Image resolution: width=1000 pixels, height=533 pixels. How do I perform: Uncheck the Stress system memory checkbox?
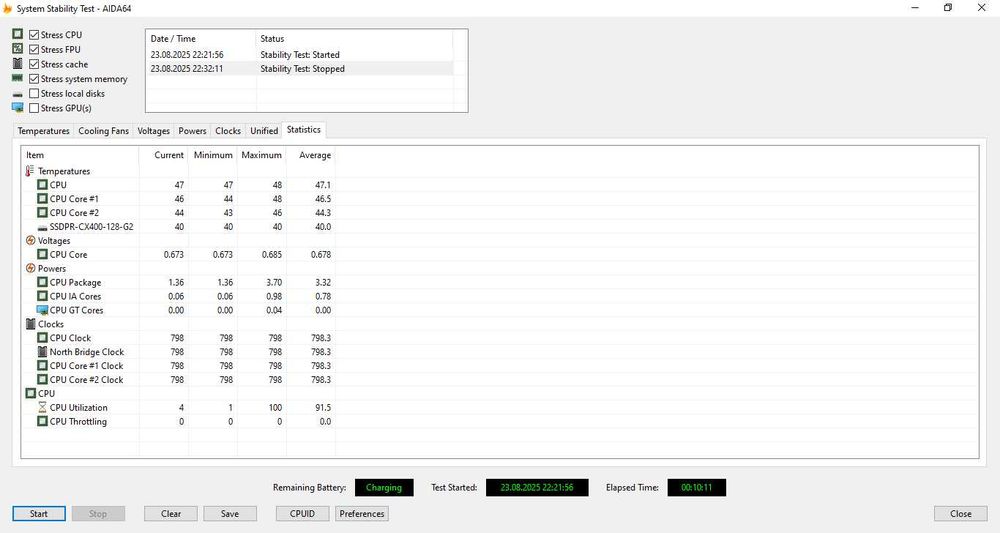point(34,78)
